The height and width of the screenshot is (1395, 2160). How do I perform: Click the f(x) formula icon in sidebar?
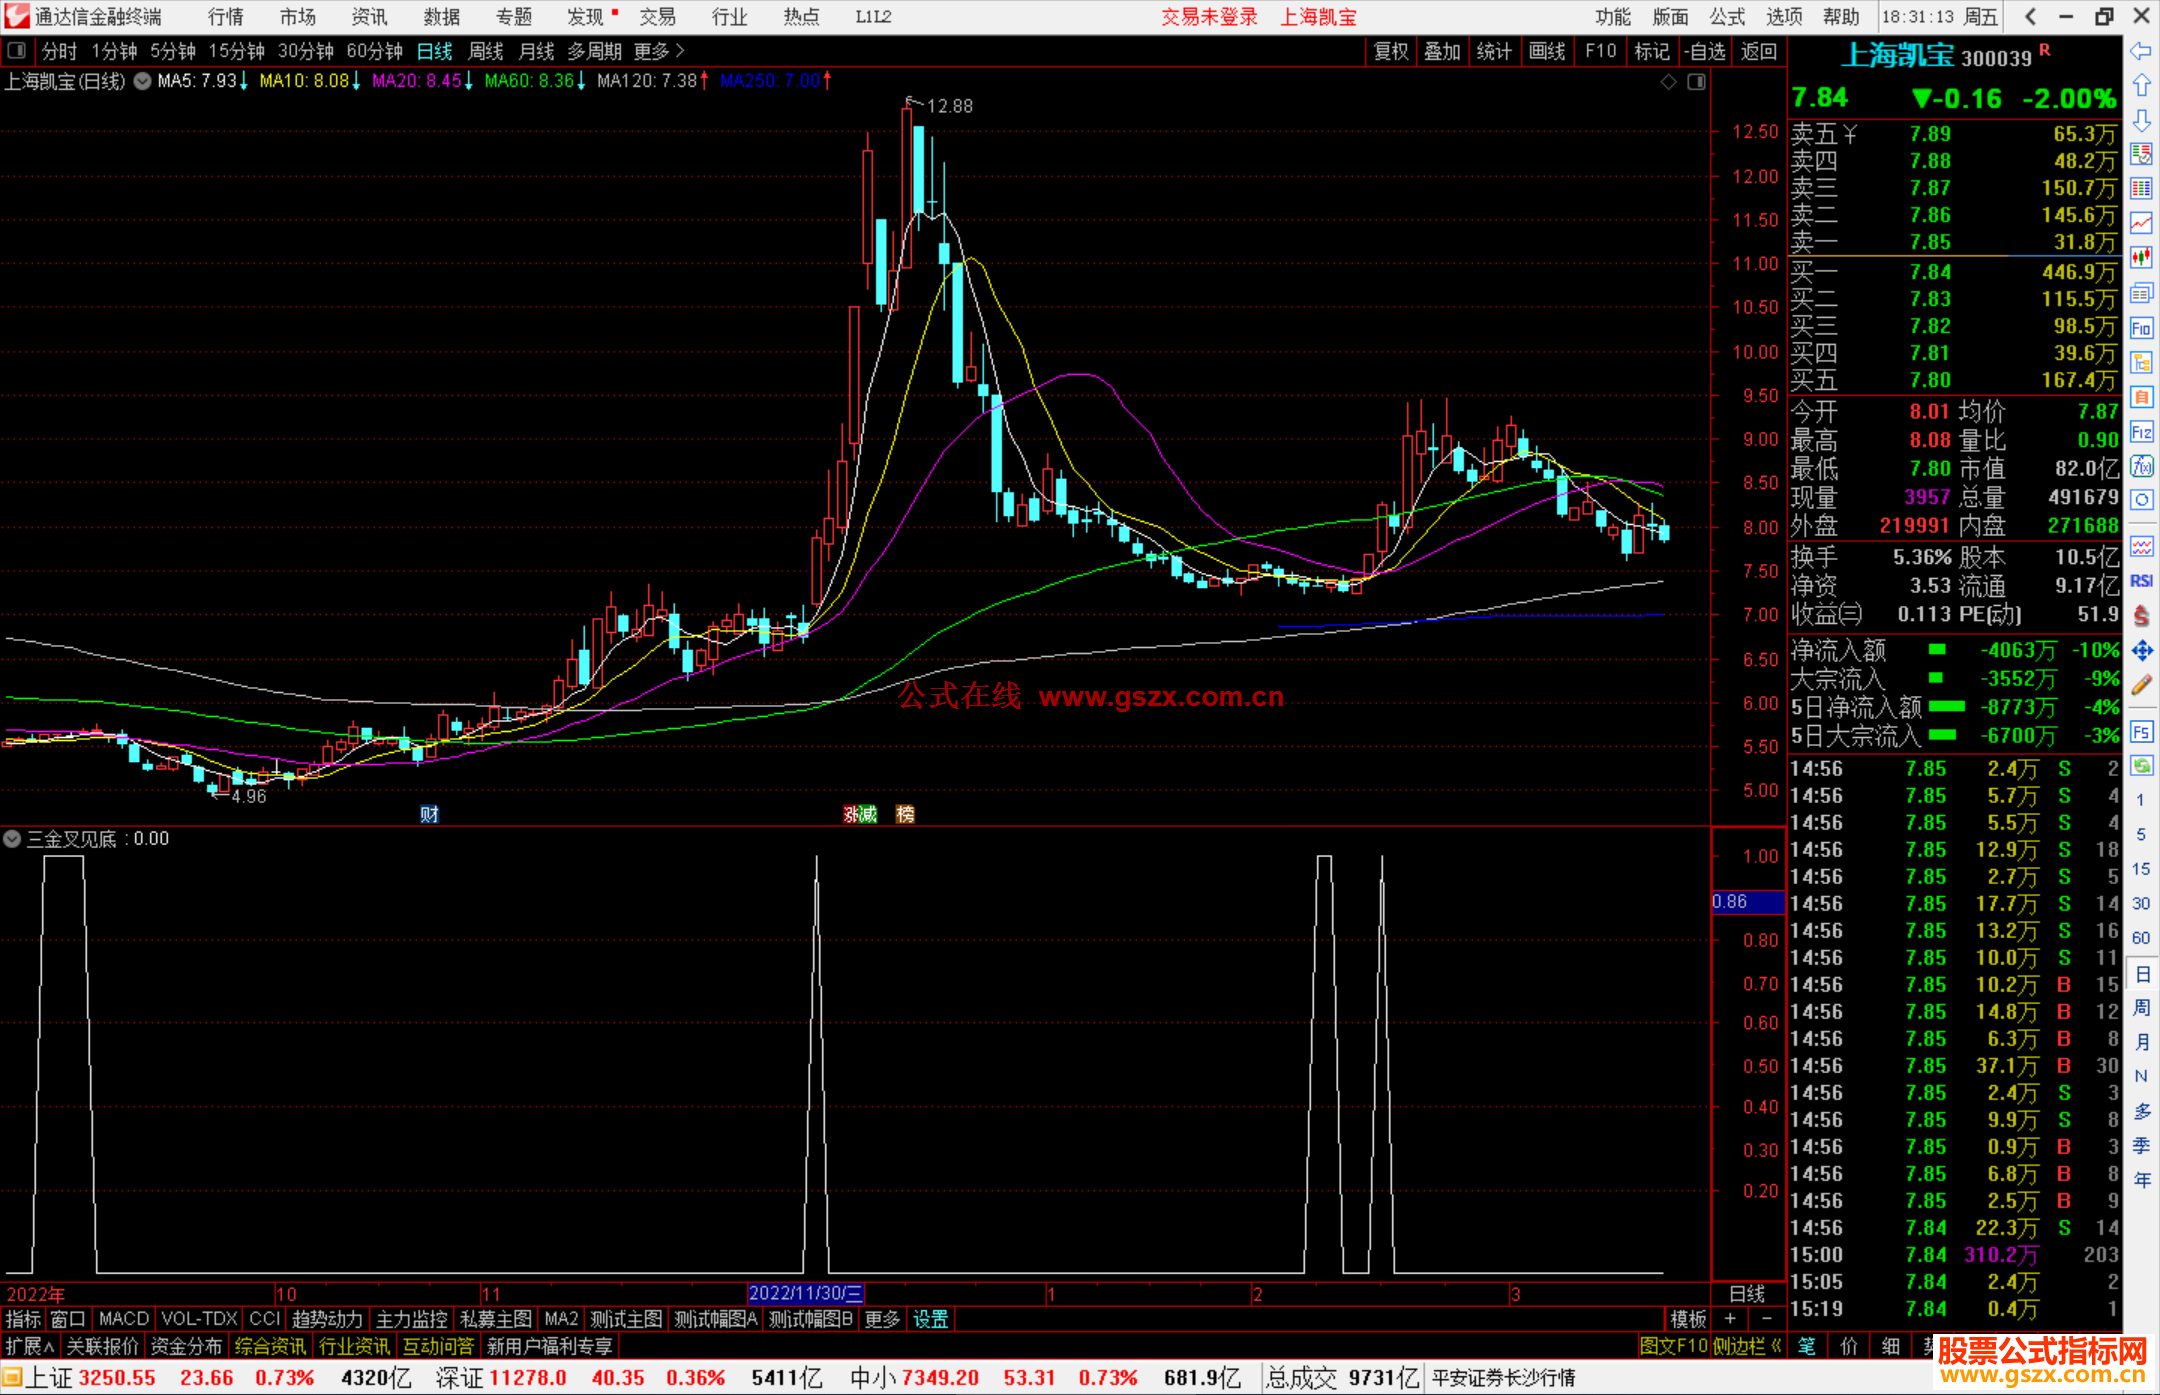pyautogui.click(x=2140, y=466)
